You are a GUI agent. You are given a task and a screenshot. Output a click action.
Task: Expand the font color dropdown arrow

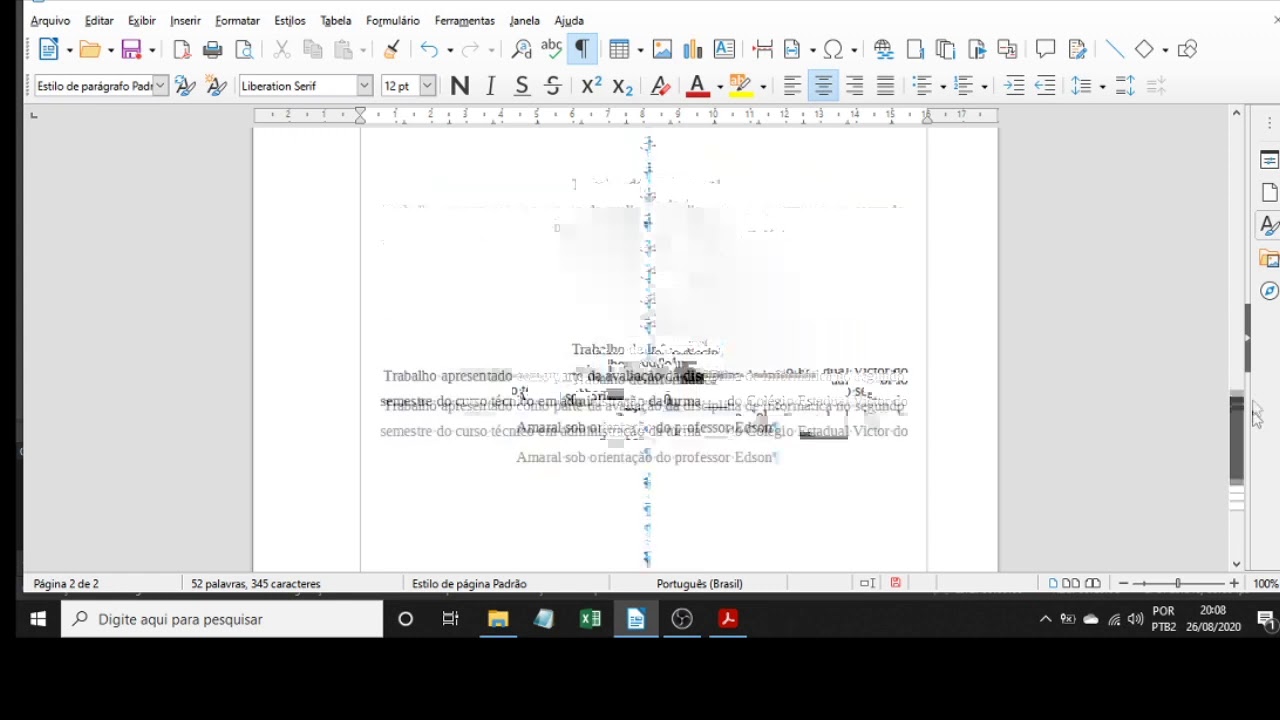719,87
